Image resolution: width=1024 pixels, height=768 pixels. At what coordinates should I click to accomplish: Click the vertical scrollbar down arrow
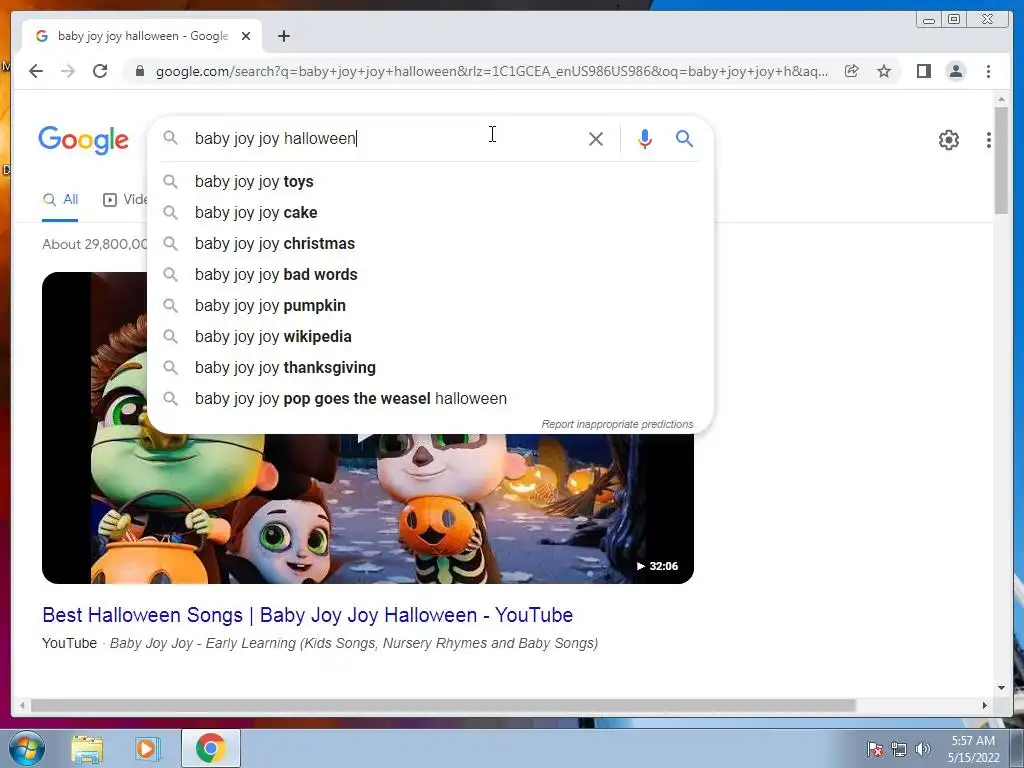(1001, 688)
